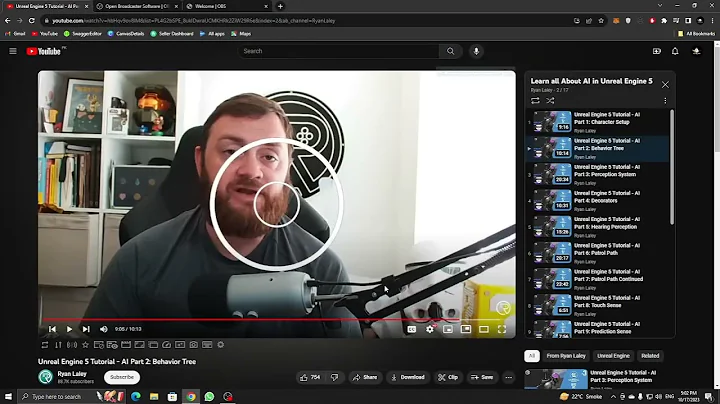Image resolution: width=720 pixels, height=404 pixels.
Task: Open playlist three-dot options menu
Action: coord(665,101)
